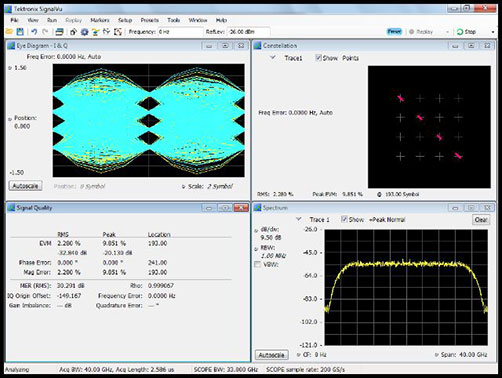Image resolution: width=502 pixels, height=378 pixels.
Task: Click the yellow-blue acquire icon in toolbar
Action: [x=96, y=32]
